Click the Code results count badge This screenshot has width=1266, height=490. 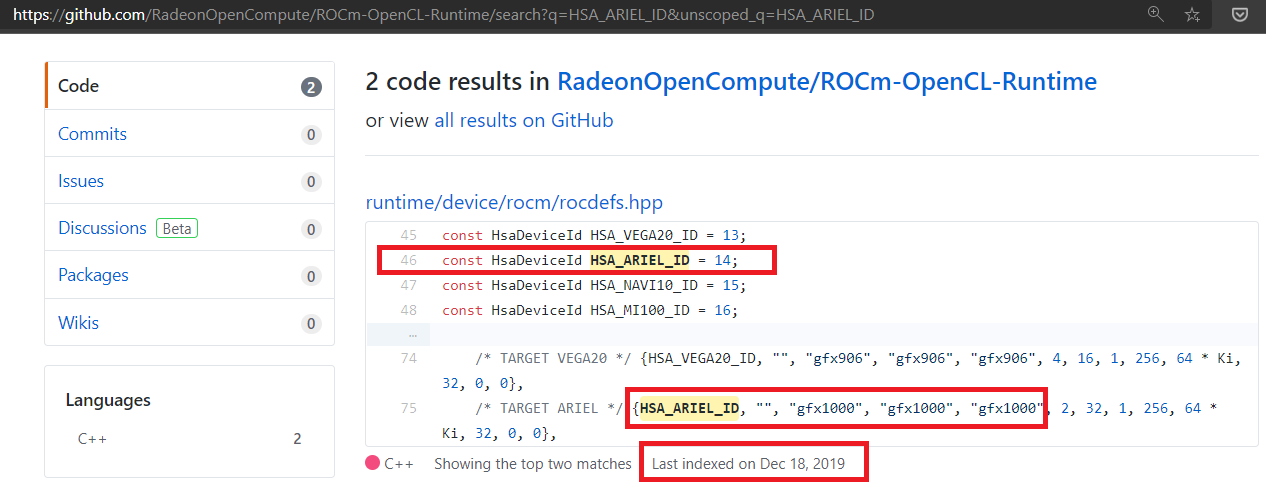(x=312, y=87)
